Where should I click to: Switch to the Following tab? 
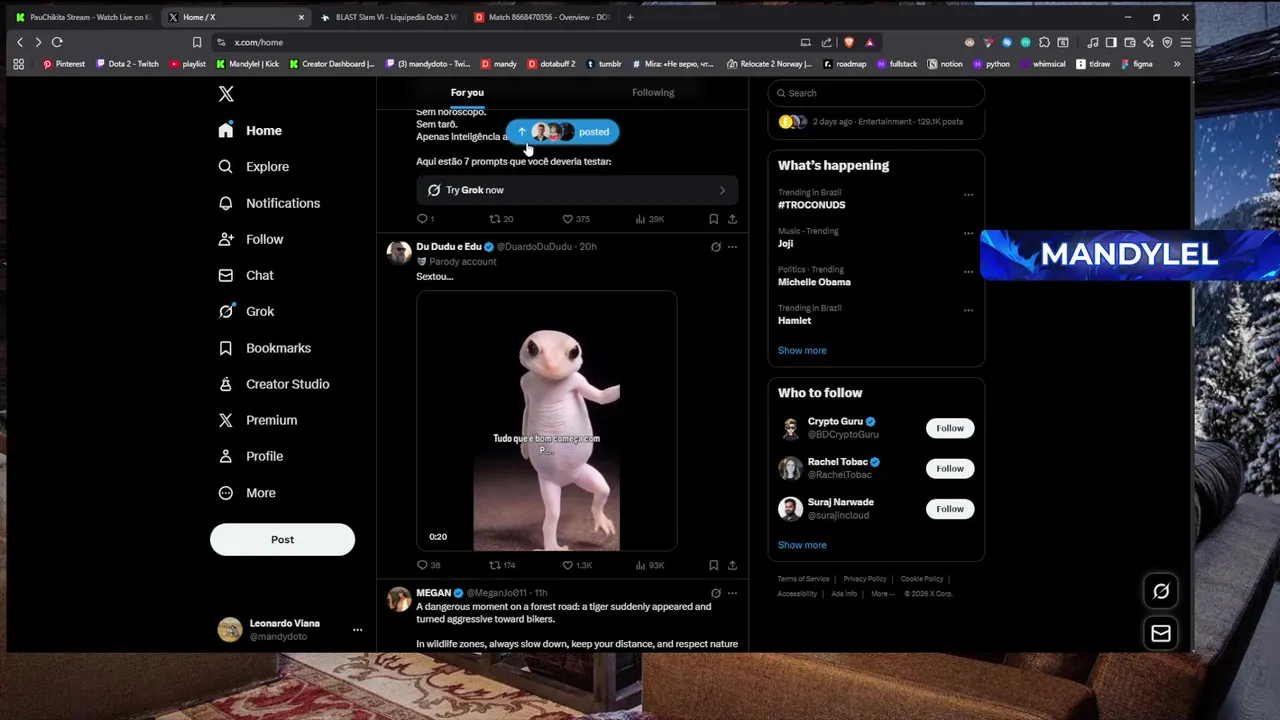coord(653,93)
